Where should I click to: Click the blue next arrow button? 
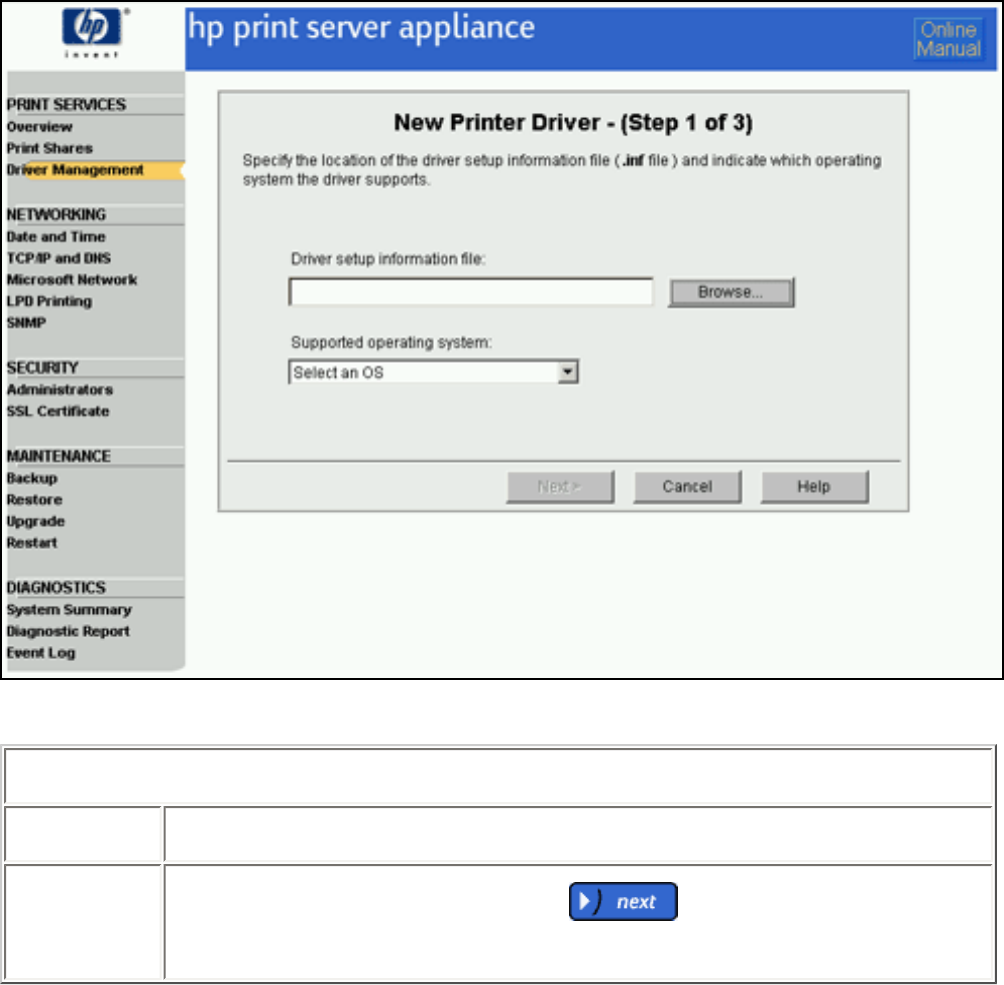point(623,902)
